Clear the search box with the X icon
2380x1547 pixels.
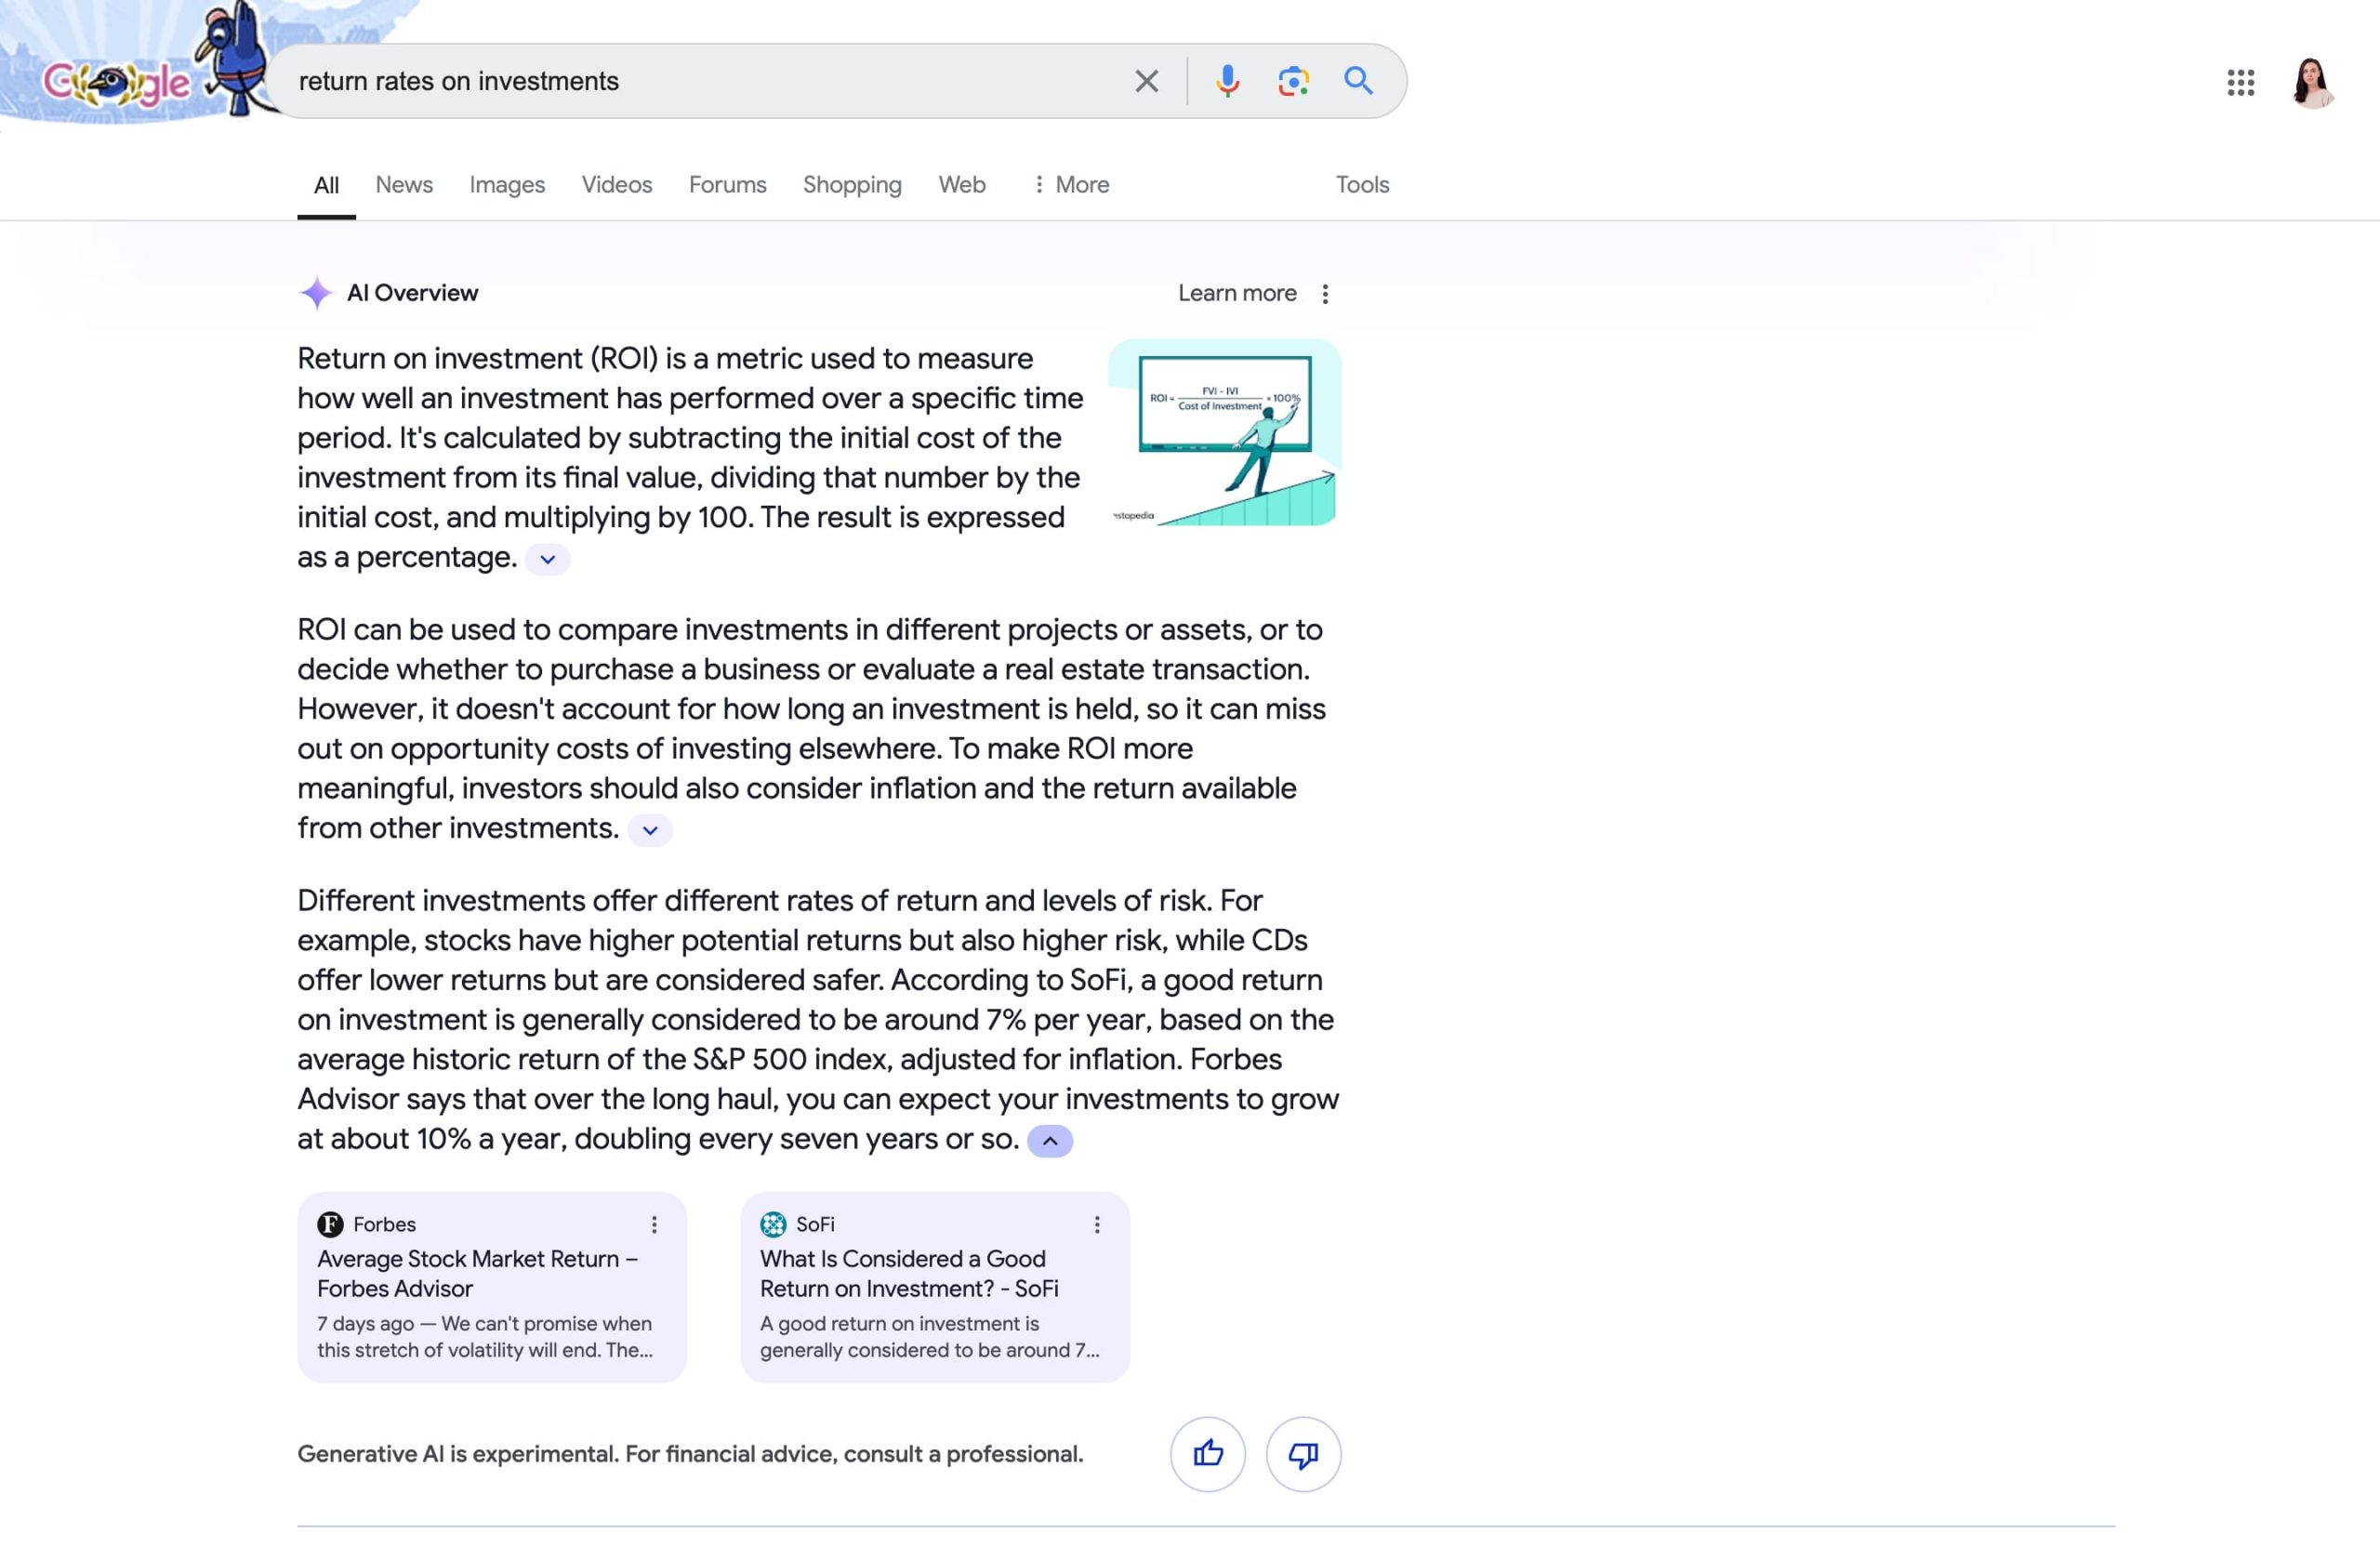point(1147,81)
